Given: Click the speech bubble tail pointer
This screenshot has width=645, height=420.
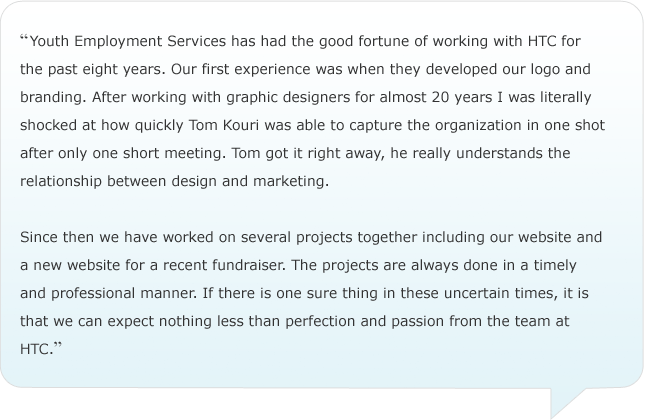Looking at the screenshot, I should click(568, 403).
